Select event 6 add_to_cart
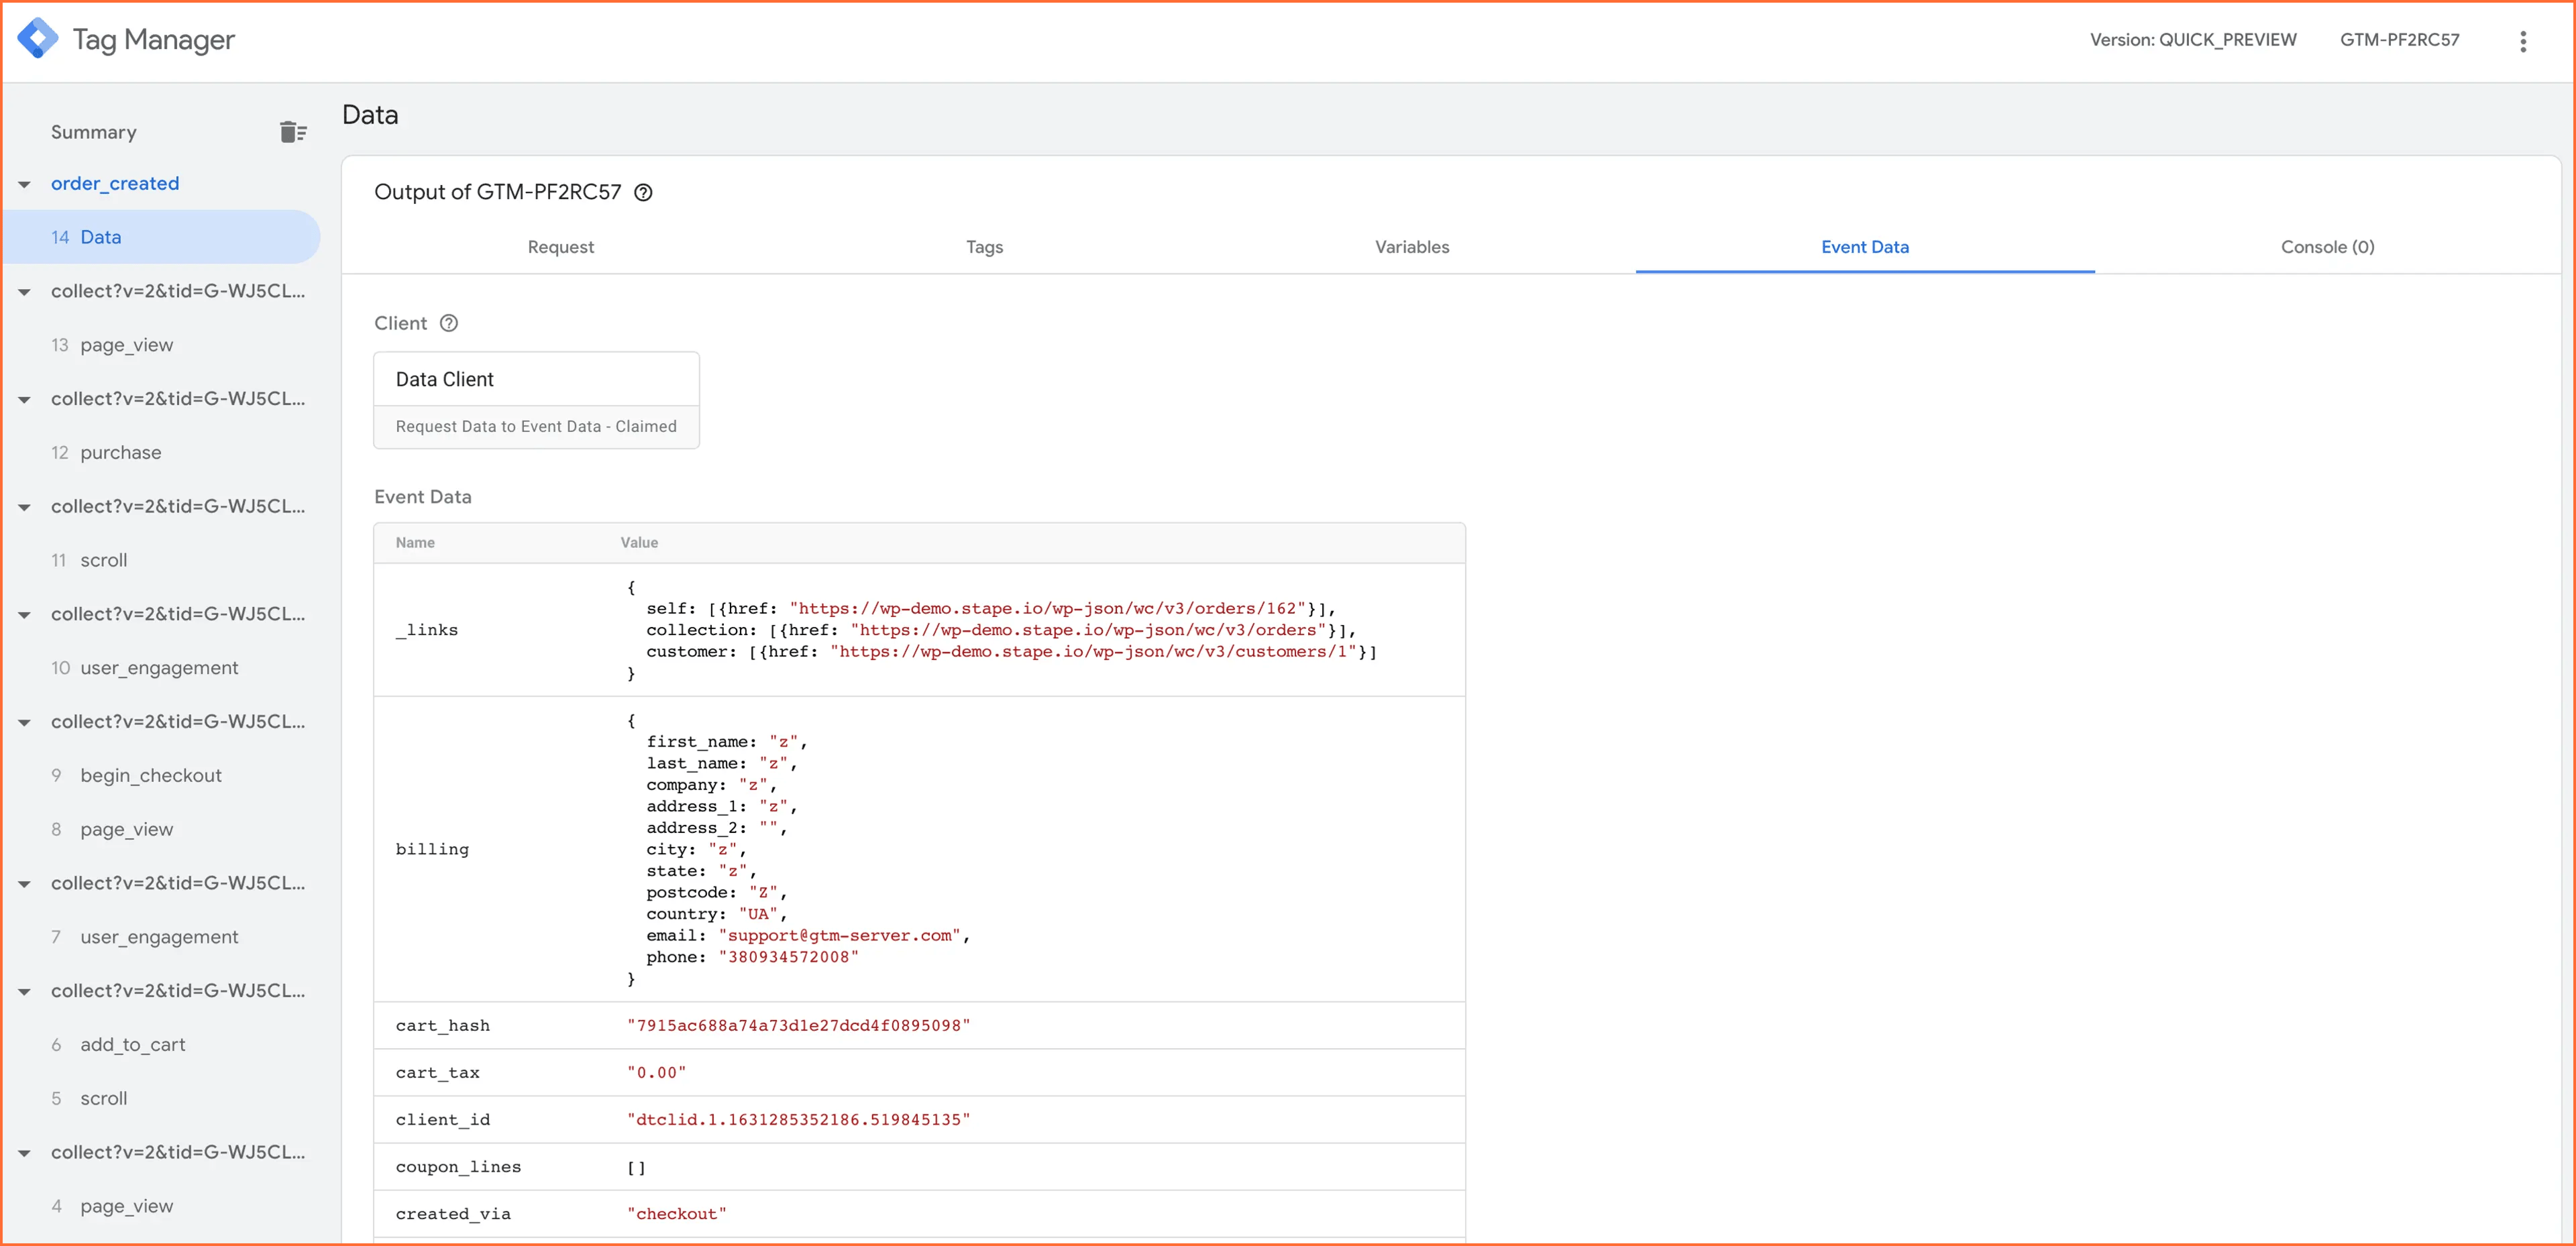Viewport: 2576px width, 1246px height. coord(162,1045)
